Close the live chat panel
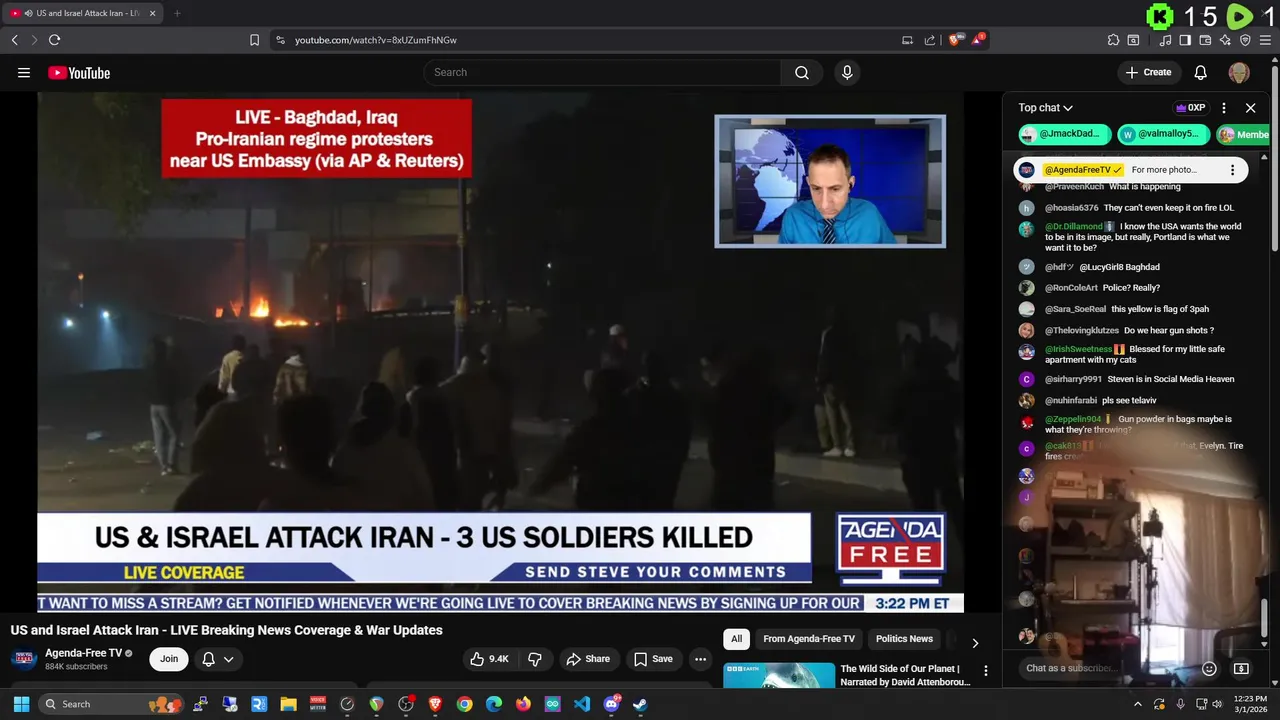The image size is (1280, 720). tap(1250, 107)
